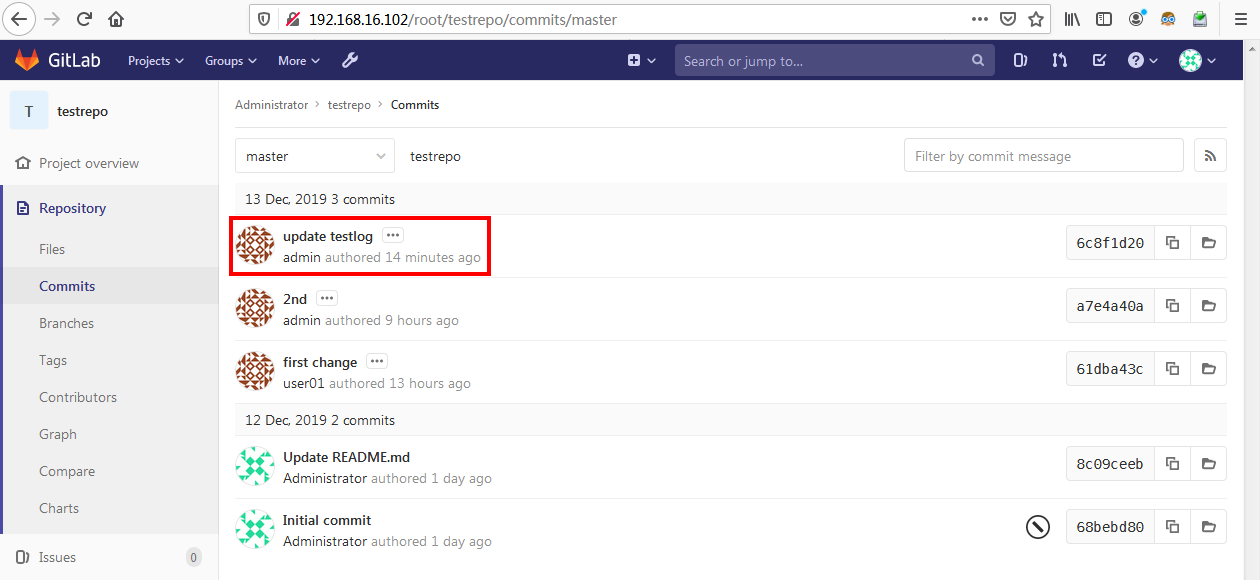Click commit hash 6c8f1d20
This screenshot has height=580, width=1260.
click(x=1110, y=243)
